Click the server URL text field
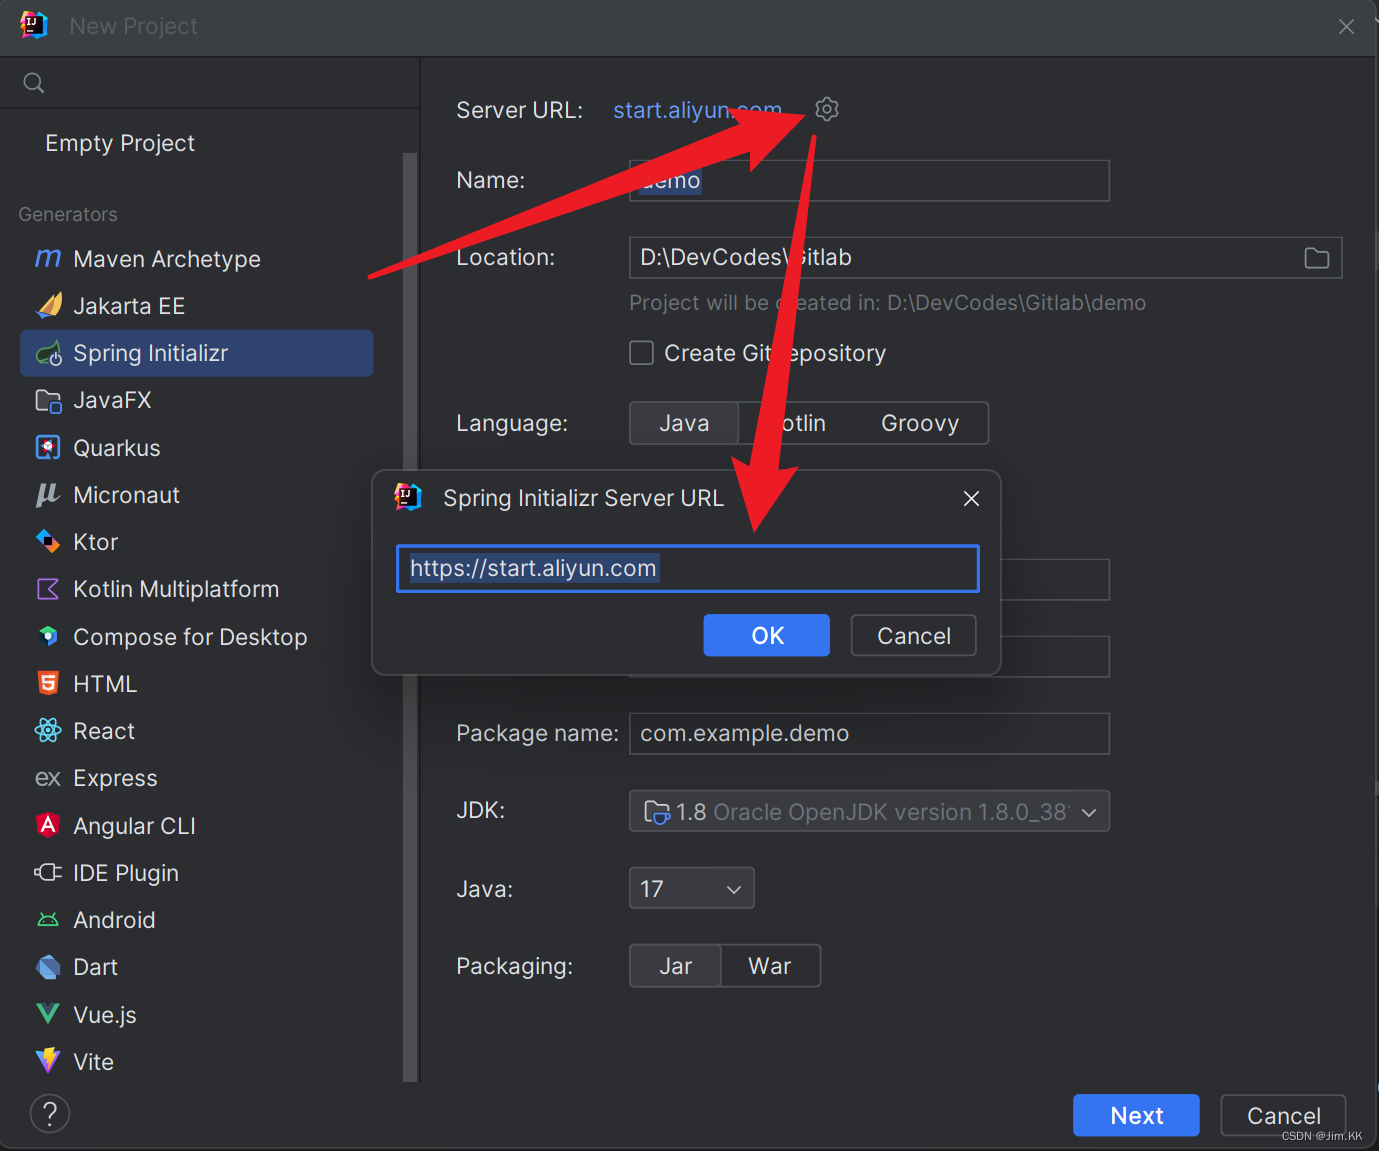 tap(688, 568)
